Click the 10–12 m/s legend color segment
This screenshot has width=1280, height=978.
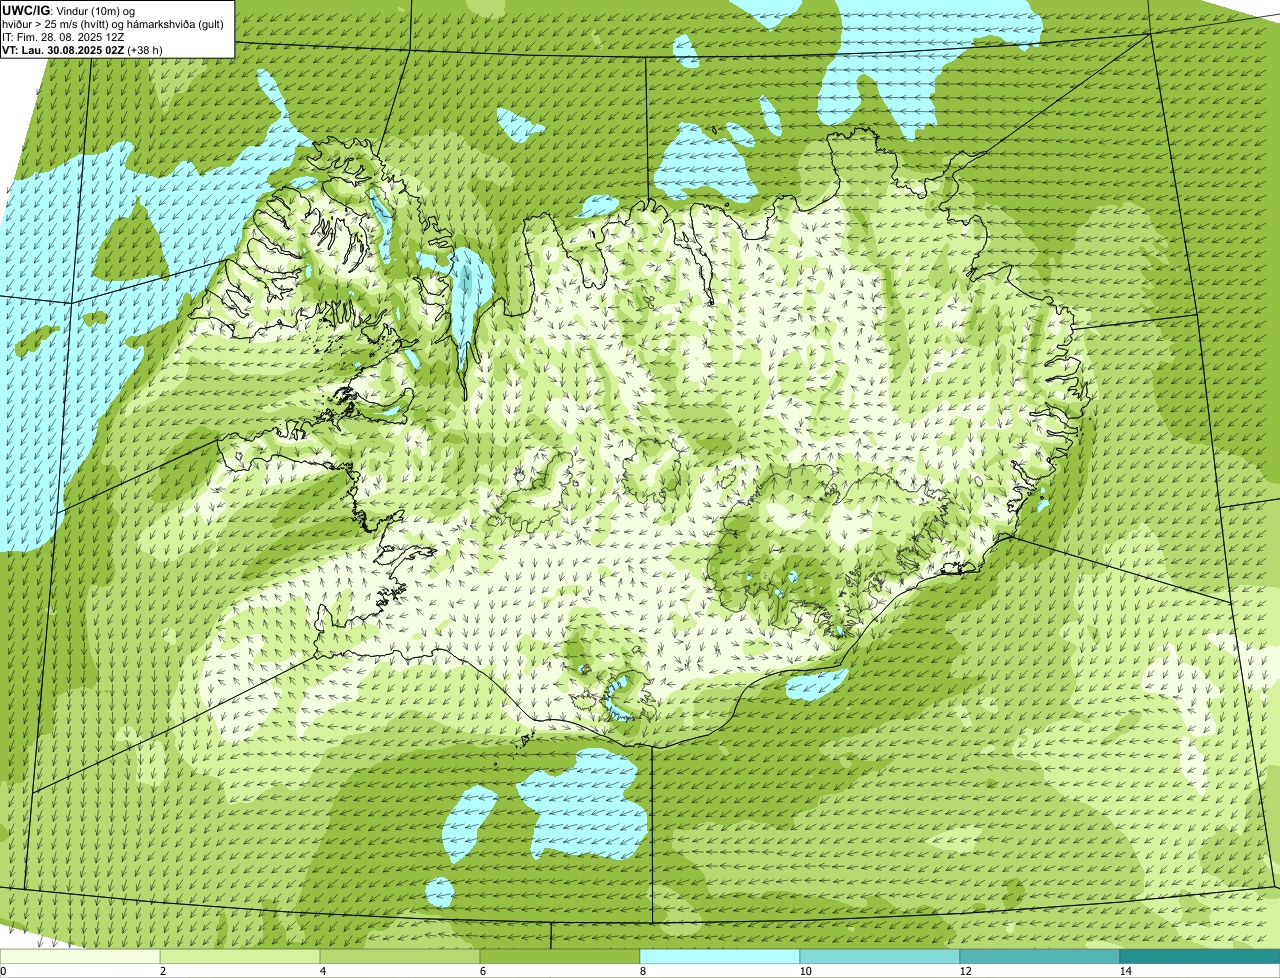(880, 956)
